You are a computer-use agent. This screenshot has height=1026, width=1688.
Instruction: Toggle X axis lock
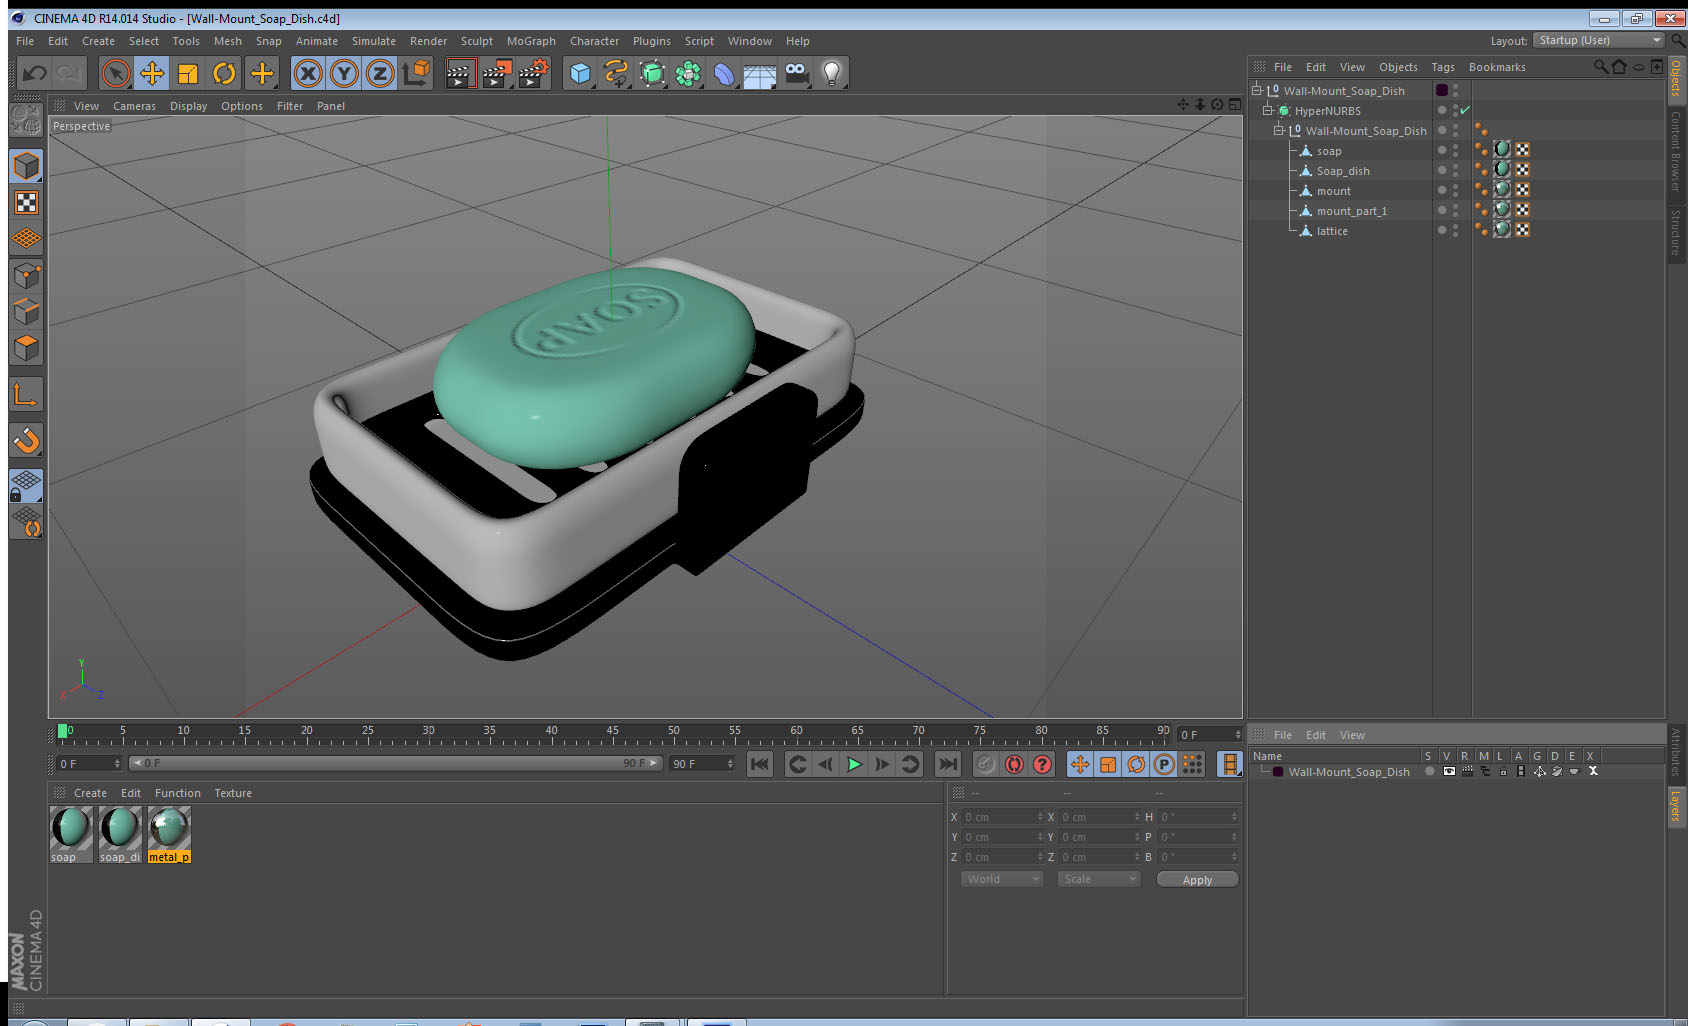pyautogui.click(x=308, y=73)
